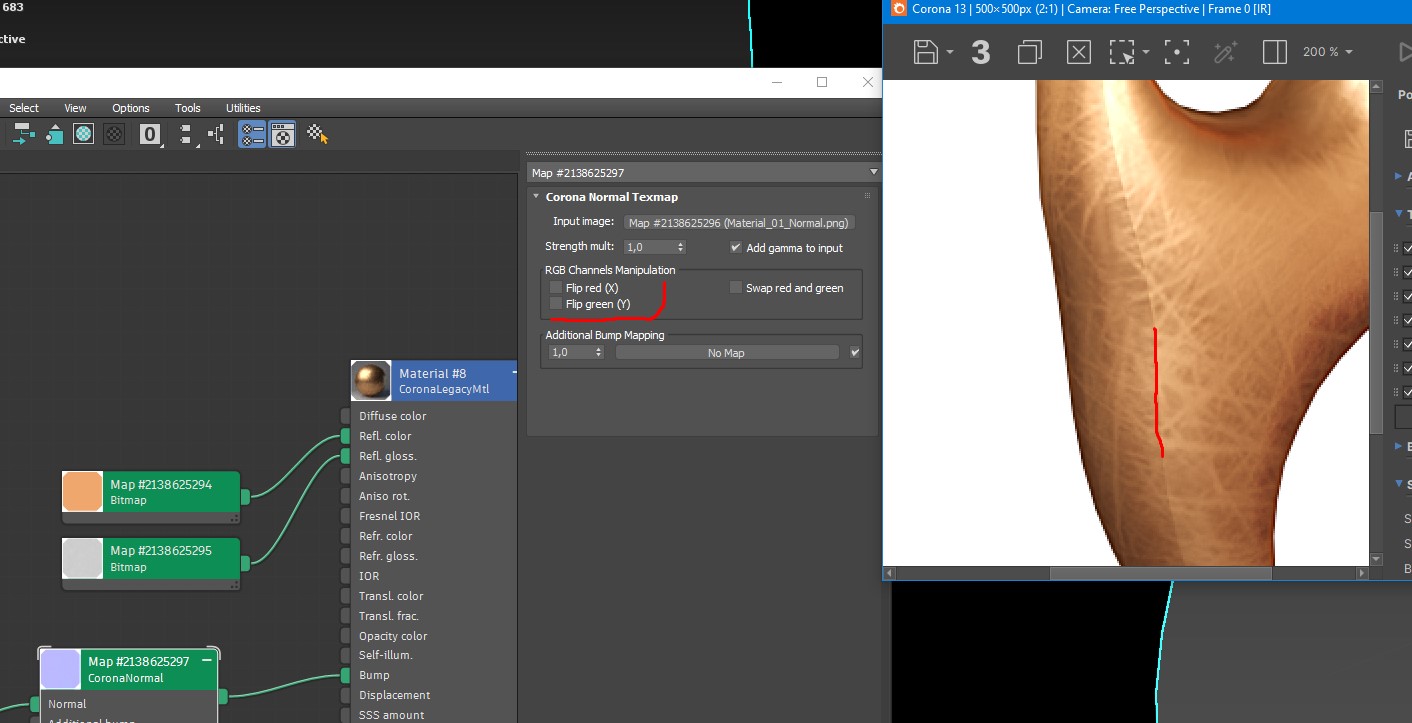The image size is (1412, 723).
Task: Click the copy to clipboard icon in VFB
Action: [x=1029, y=52]
